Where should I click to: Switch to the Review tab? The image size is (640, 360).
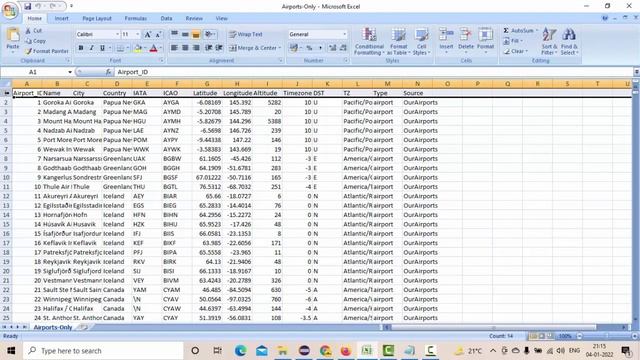coord(194,18)
